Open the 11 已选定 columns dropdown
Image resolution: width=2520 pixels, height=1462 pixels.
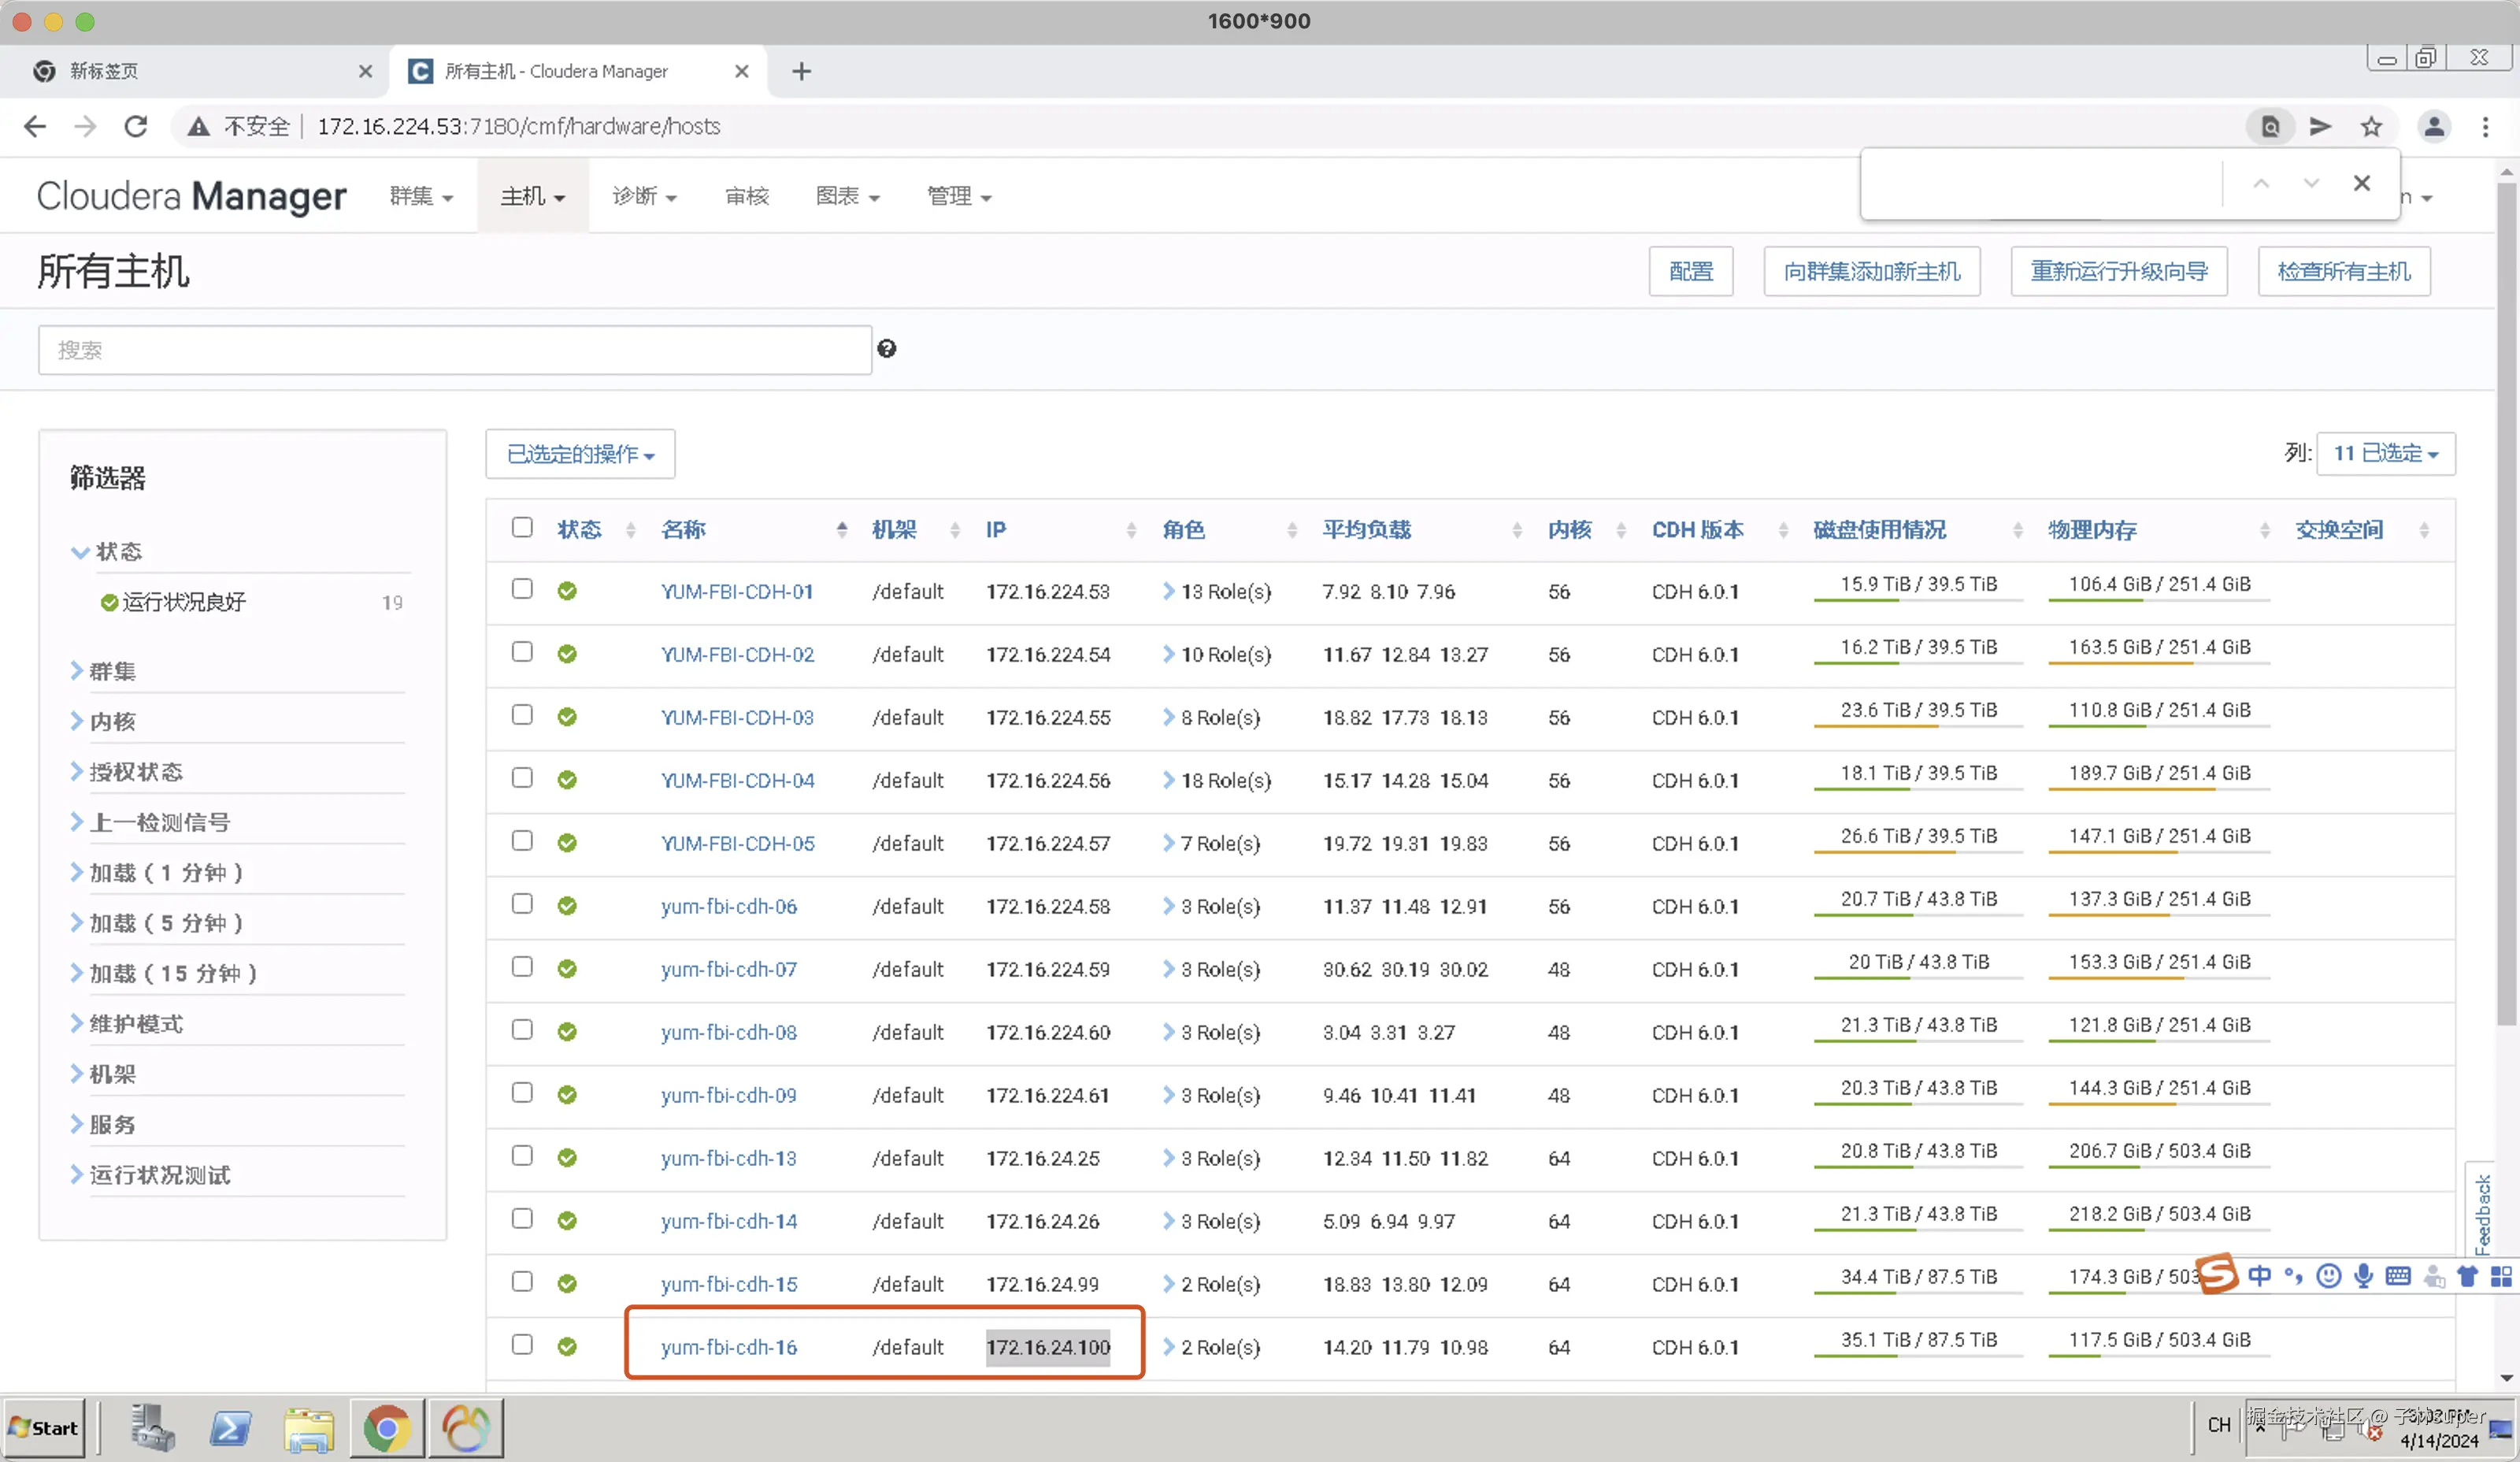pos(2385,453)
